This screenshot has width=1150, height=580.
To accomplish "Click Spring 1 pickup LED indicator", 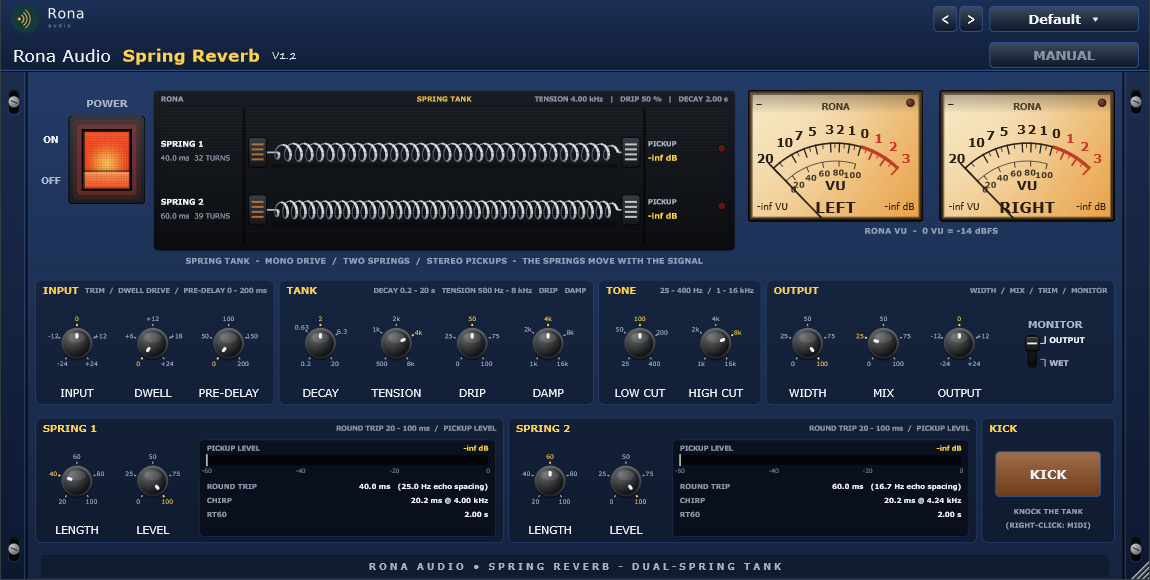I will [722, 149].
